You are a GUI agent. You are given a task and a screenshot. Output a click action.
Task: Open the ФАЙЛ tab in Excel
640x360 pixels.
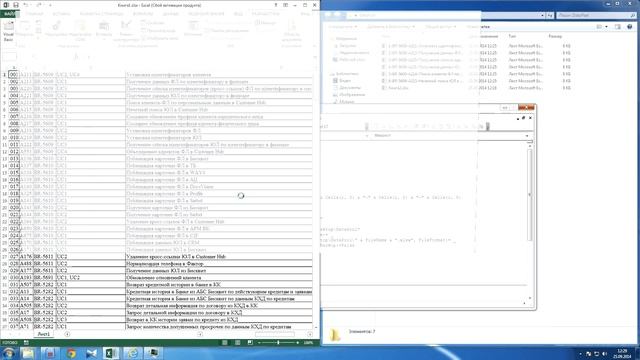coord(9,13)
